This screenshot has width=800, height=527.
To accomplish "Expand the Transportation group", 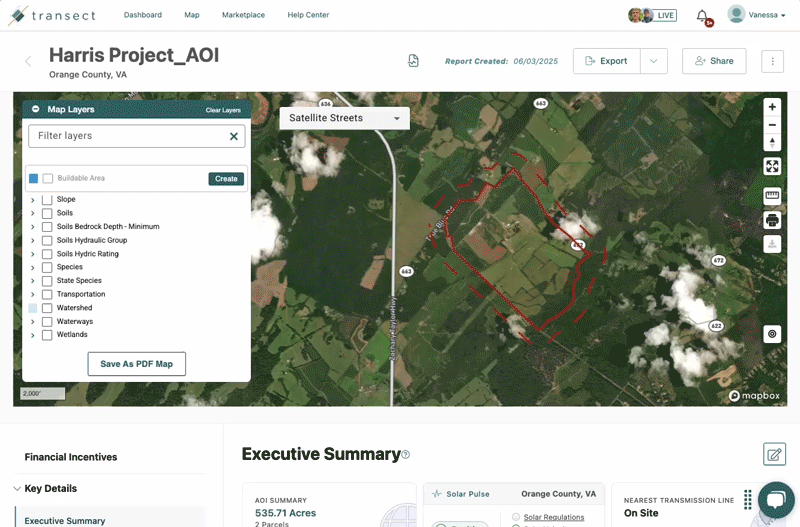I will 33,295.
